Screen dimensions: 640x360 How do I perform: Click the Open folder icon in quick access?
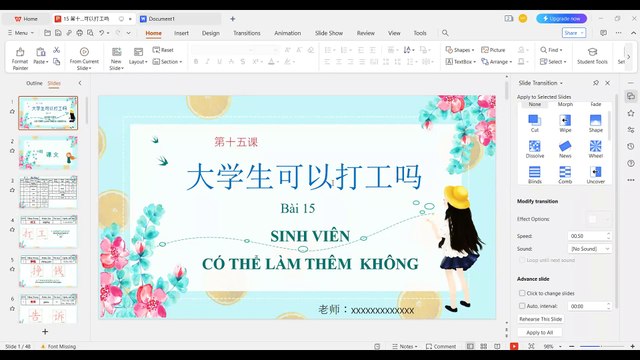pos(47,33)
